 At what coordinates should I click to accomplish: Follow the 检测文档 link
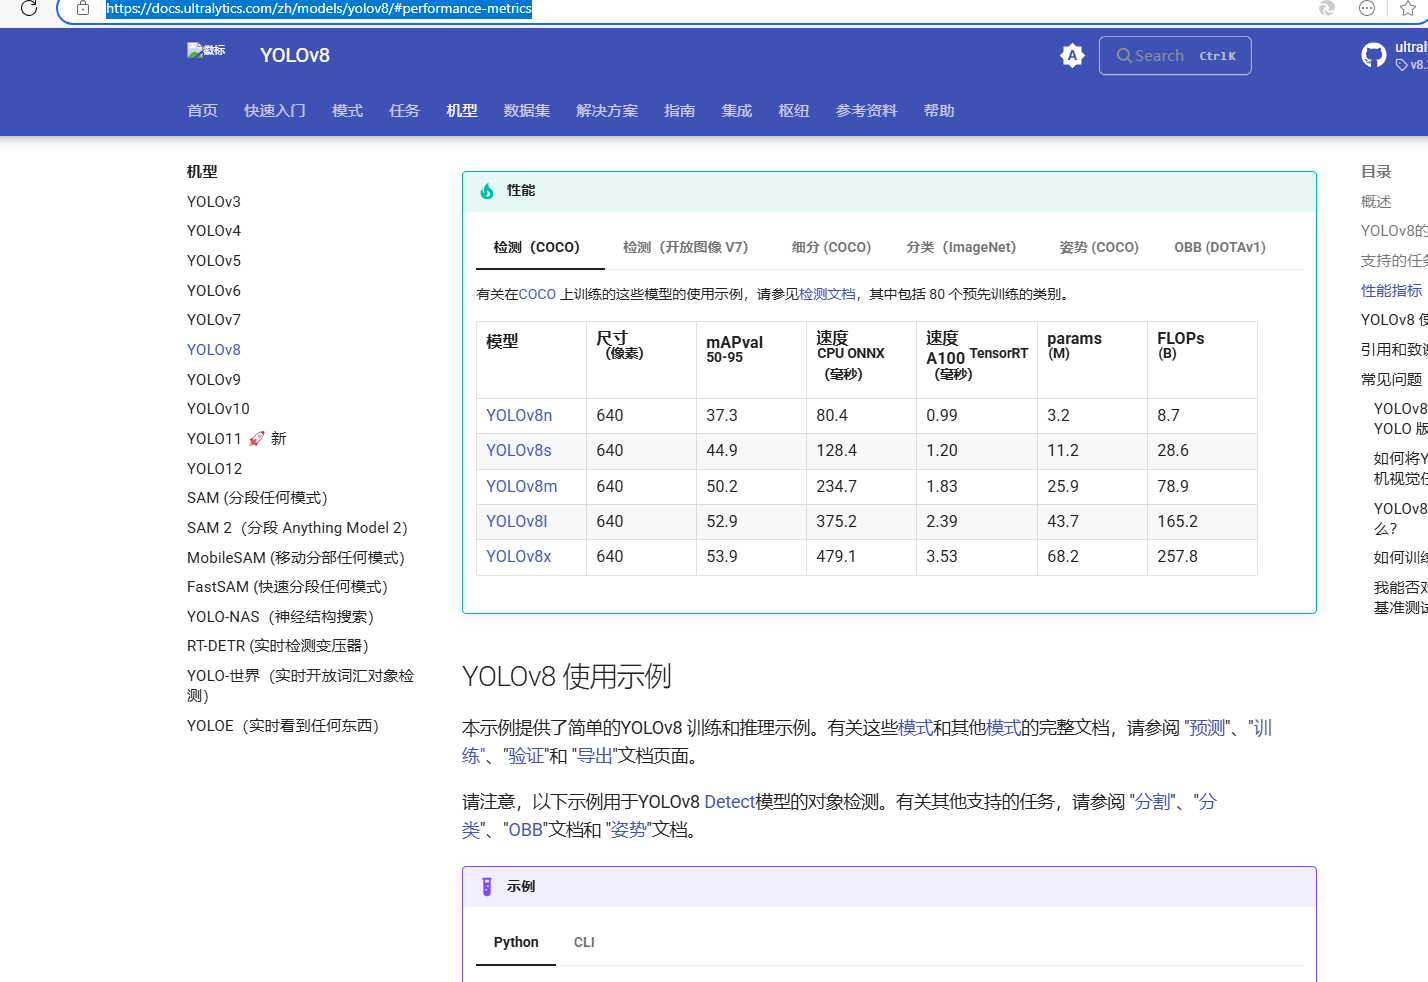coord(827,294)
